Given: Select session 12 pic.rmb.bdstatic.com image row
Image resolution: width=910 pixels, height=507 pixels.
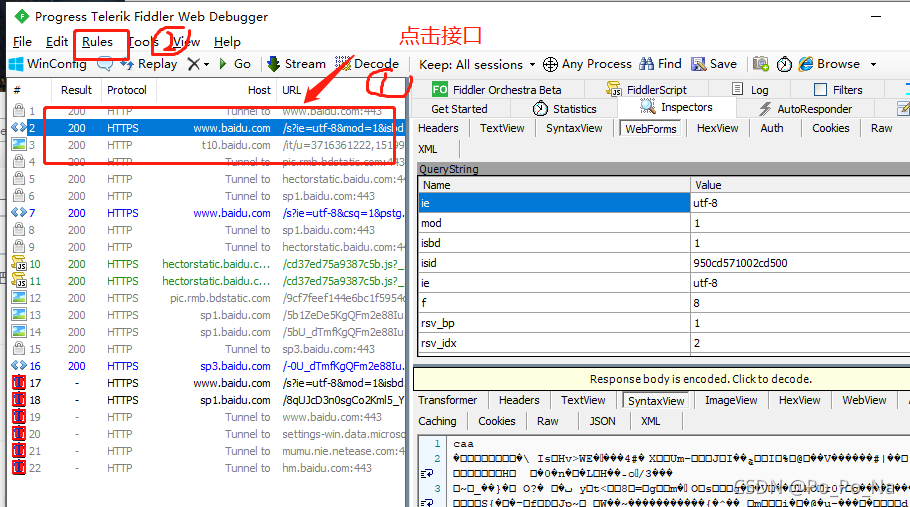Looking at the screenshot, I should pos(208,298).
